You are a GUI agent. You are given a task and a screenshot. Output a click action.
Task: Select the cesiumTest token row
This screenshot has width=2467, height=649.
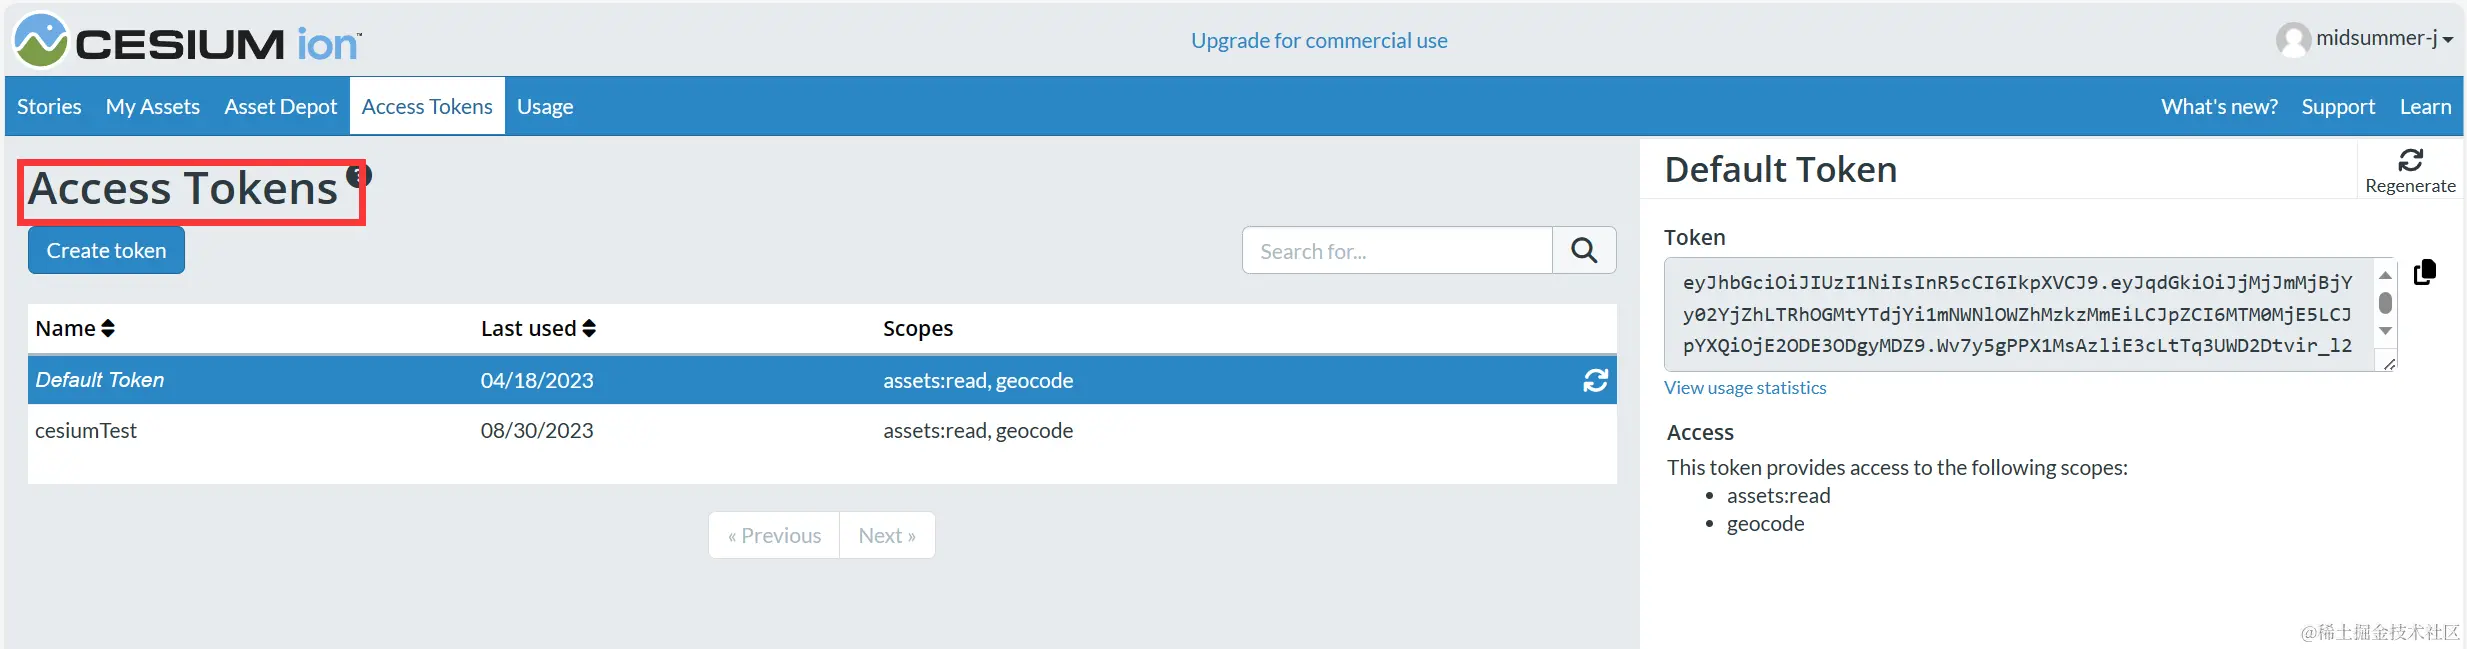pos(822,430)
